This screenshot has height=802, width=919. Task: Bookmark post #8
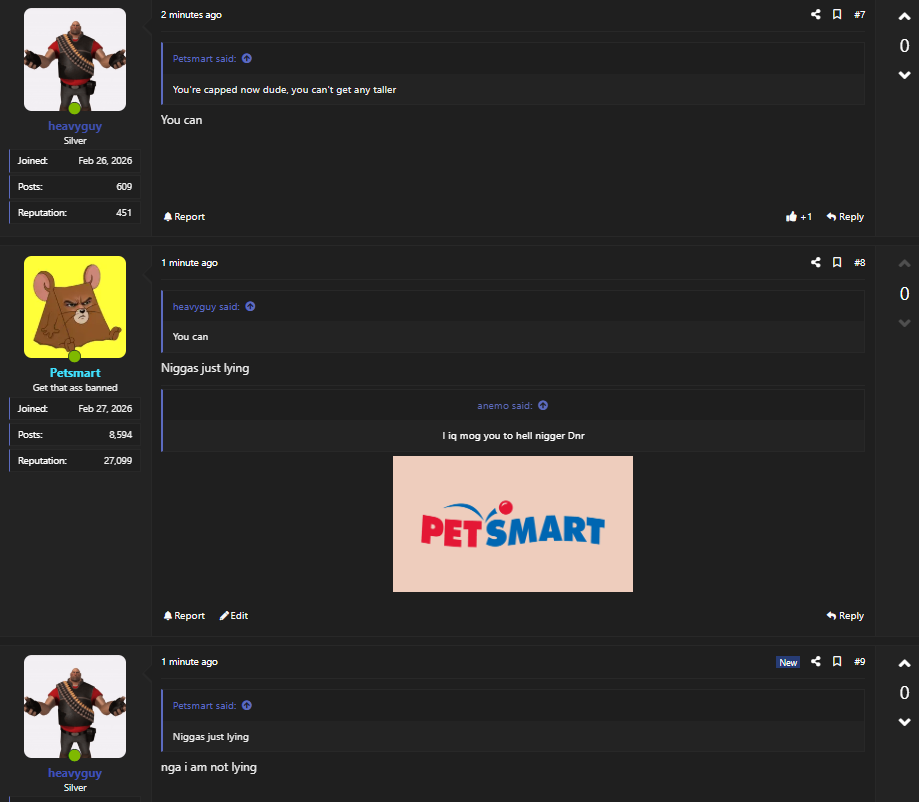coord(837,262)
